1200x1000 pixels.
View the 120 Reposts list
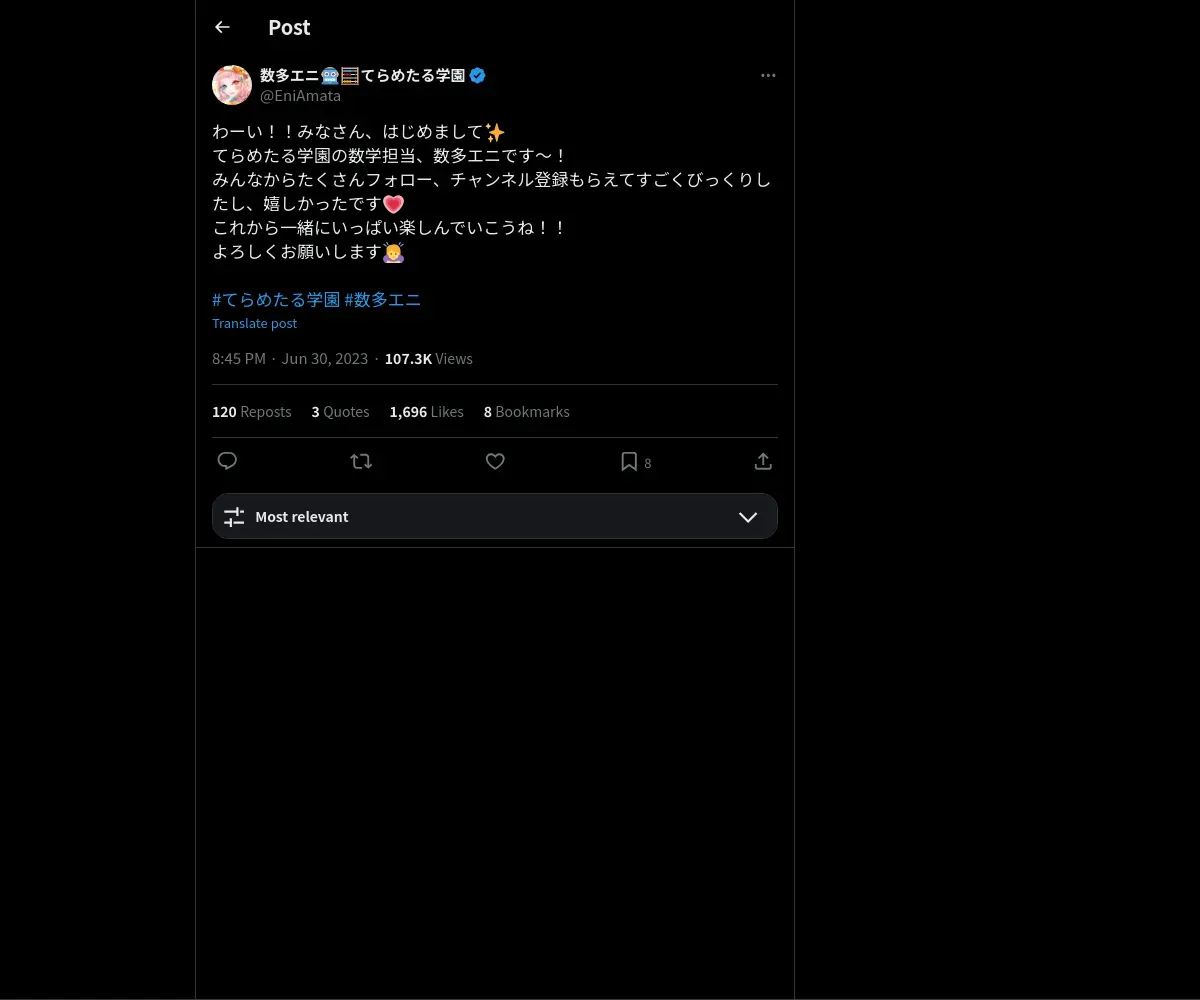click(252, 412)
